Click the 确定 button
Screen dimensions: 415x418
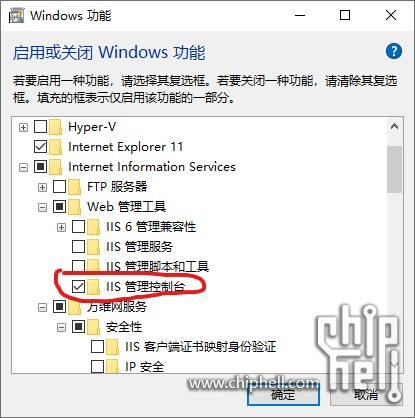coord(283,394)
